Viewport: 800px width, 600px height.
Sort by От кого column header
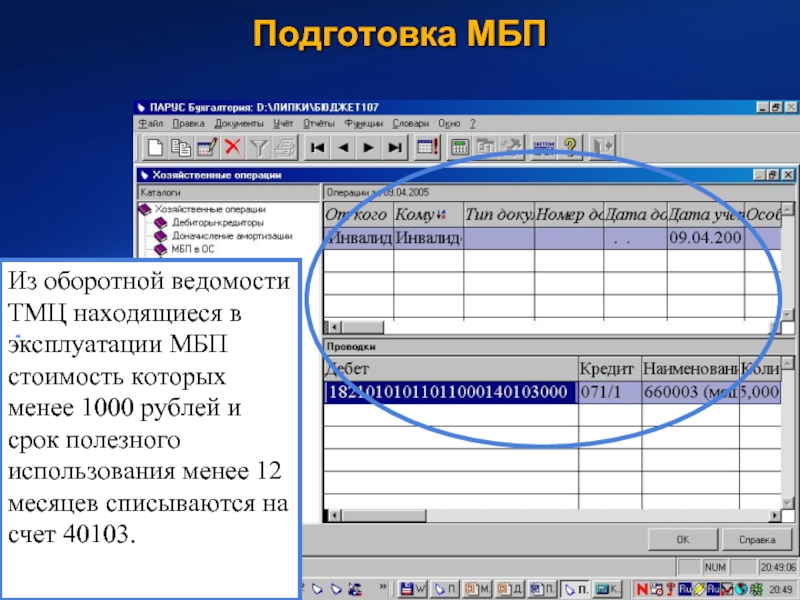pos(358,214)
